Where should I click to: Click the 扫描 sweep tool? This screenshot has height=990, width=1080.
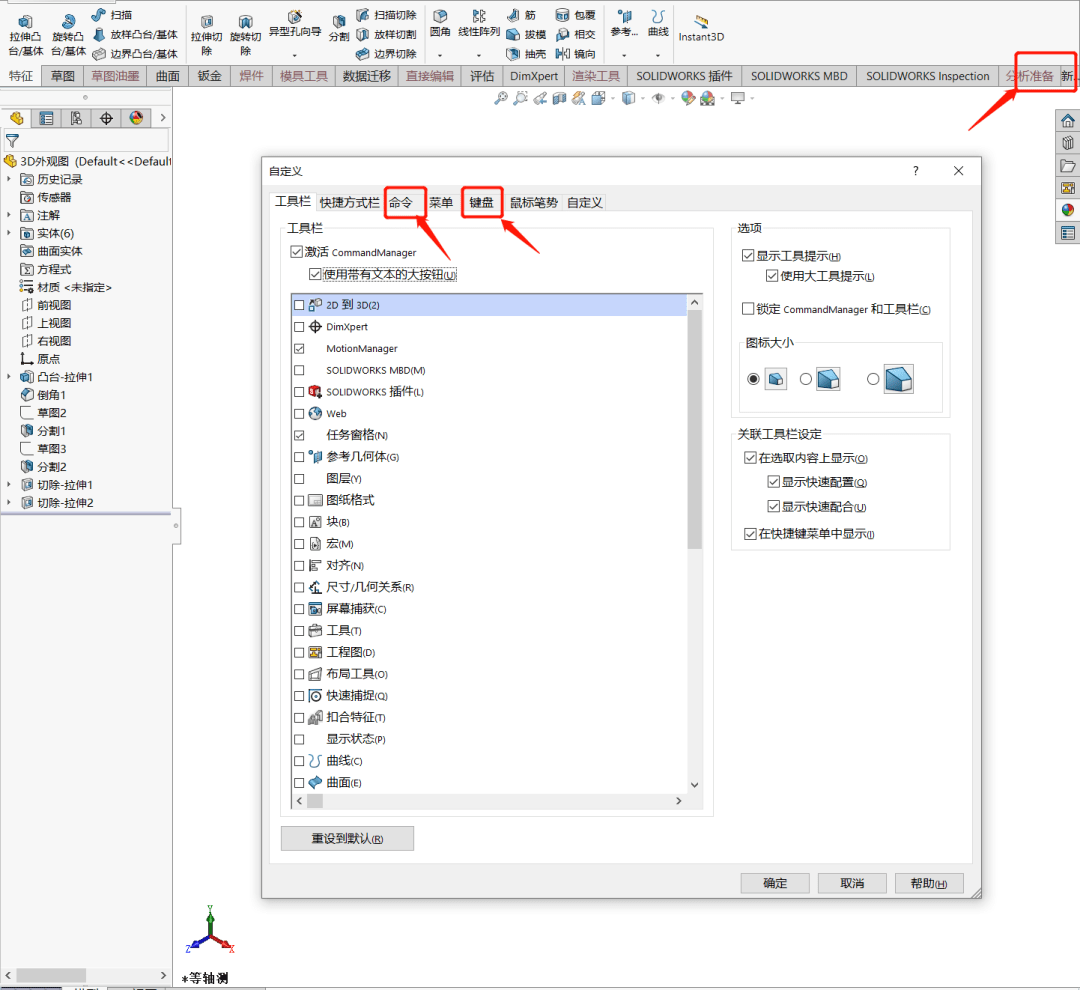click(112, 14)
